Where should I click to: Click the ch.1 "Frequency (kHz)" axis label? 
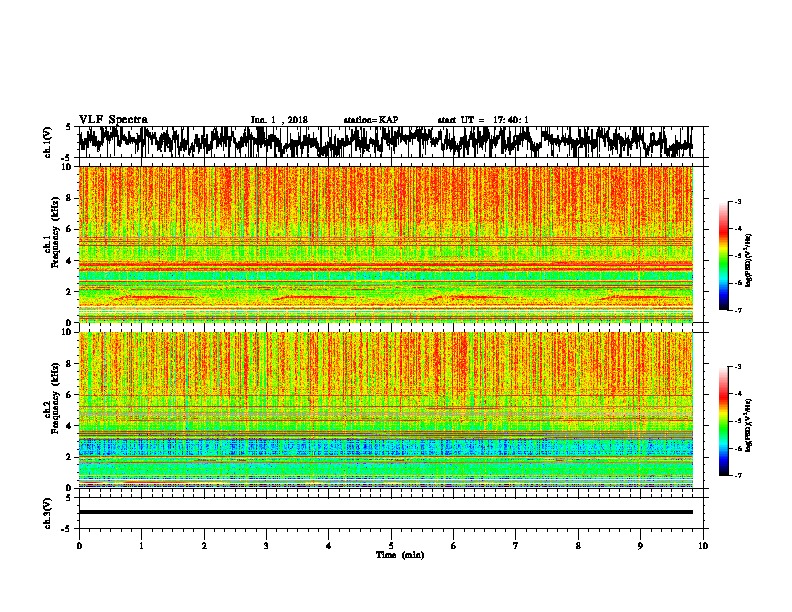(x=55, y=232)
